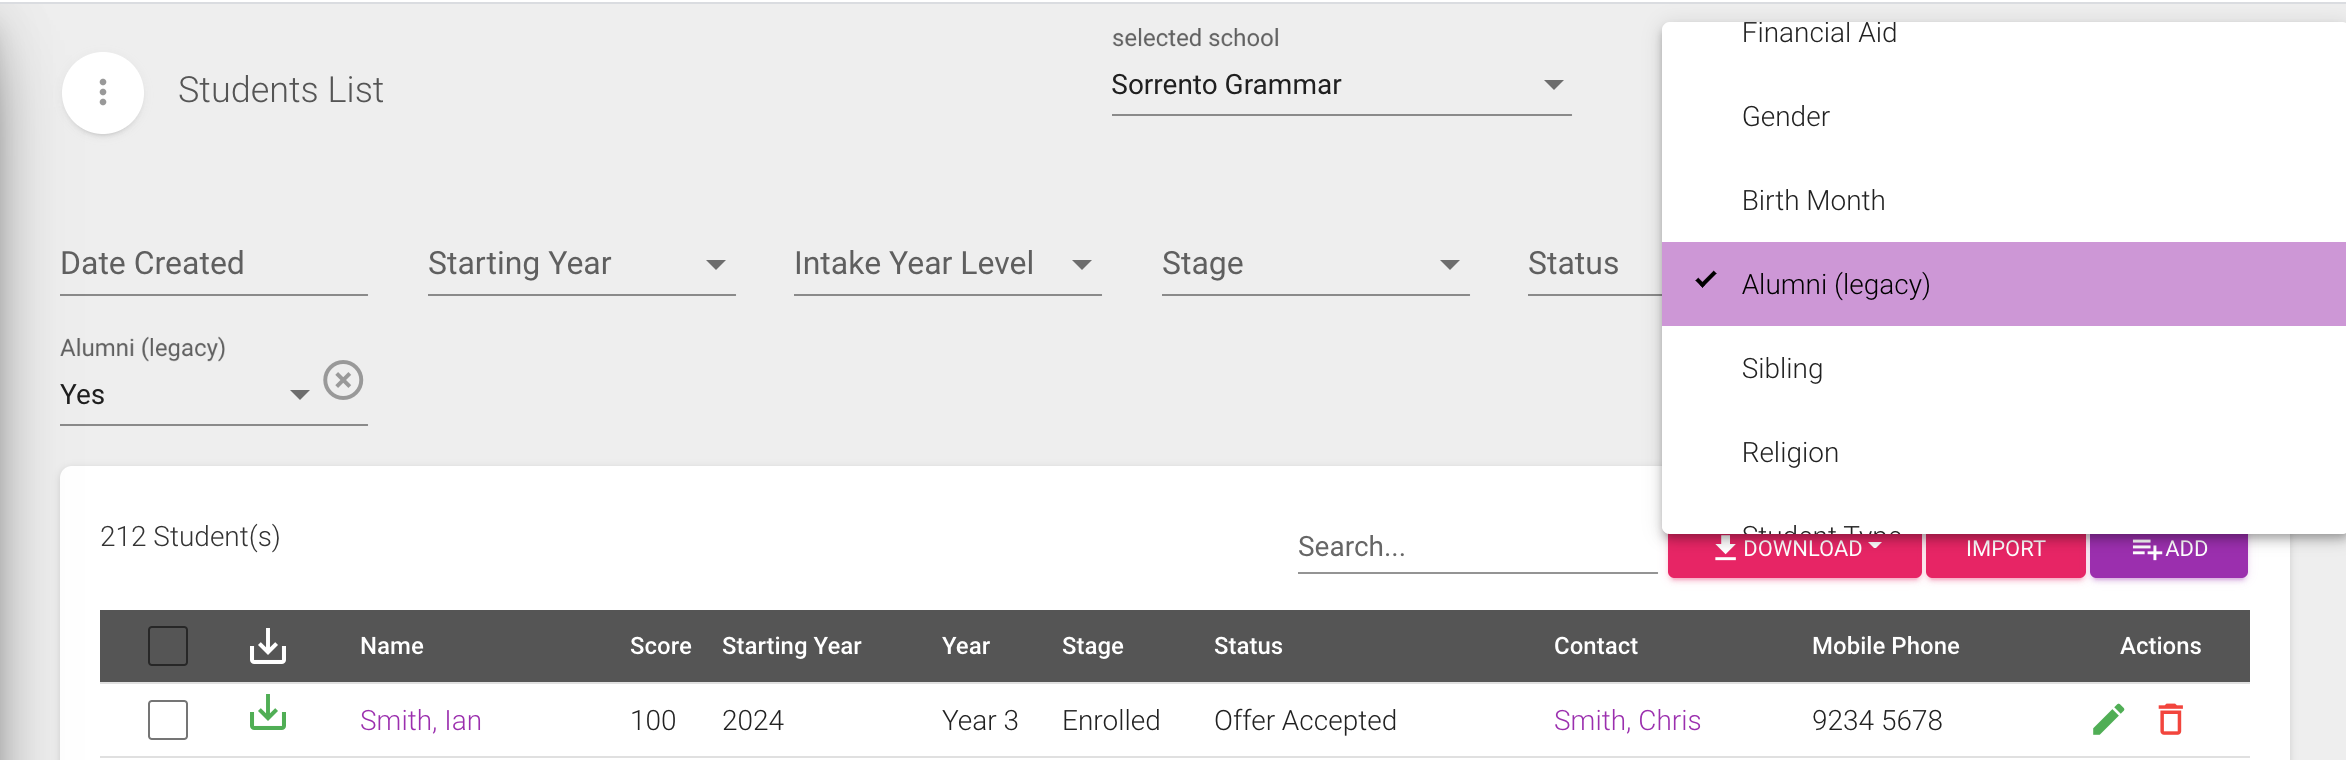Edit Ian Smith using the pencil icon
This screenshot has width=2346, height=760.
click(x=2110, y=718)
